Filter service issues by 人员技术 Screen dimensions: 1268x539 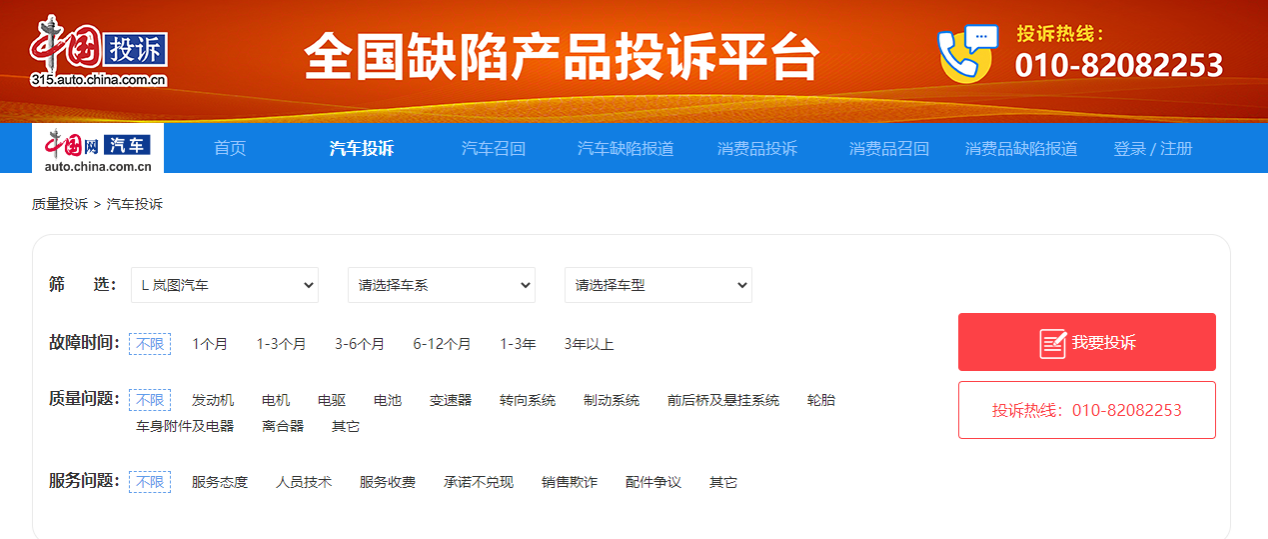(x=304, y=482)
